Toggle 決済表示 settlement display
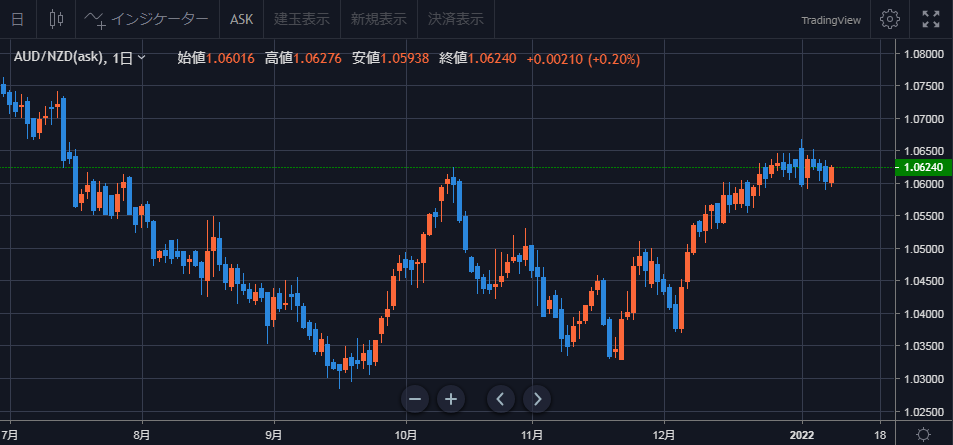953x445 pixels. (x=456, y=19)
